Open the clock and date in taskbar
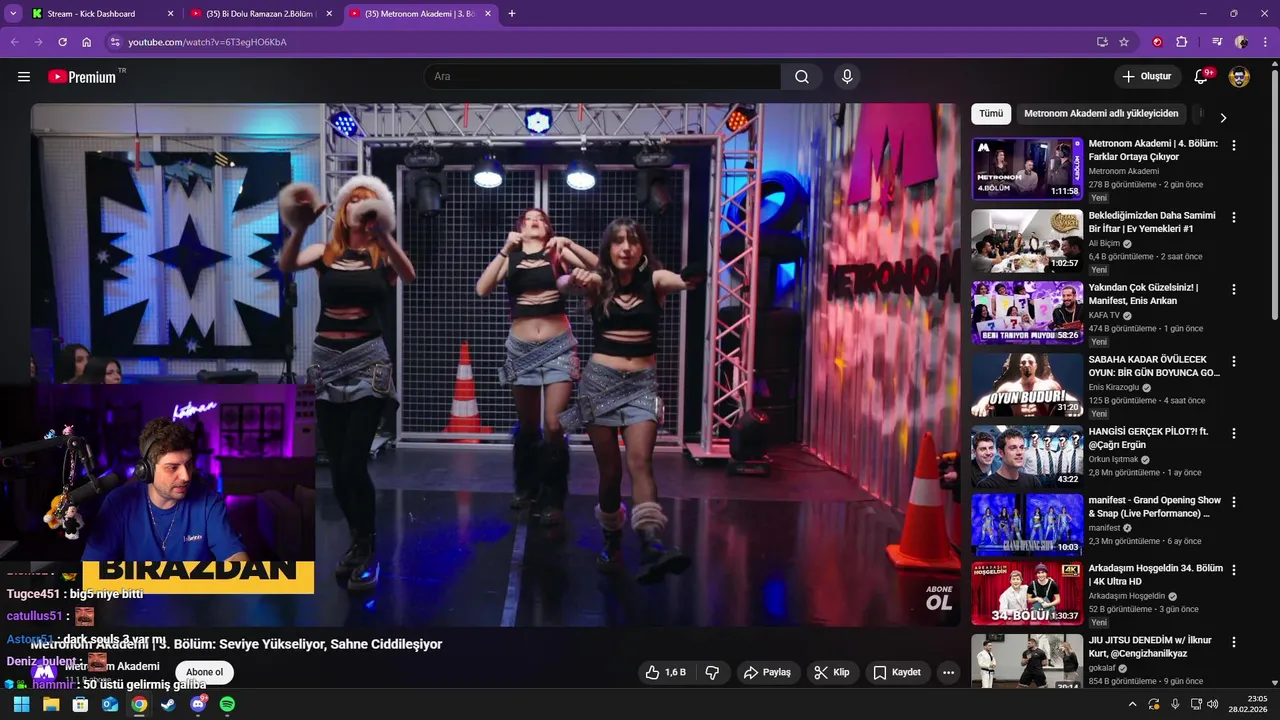Viewport: 1280px width, 720px height. pos(1248,704)
